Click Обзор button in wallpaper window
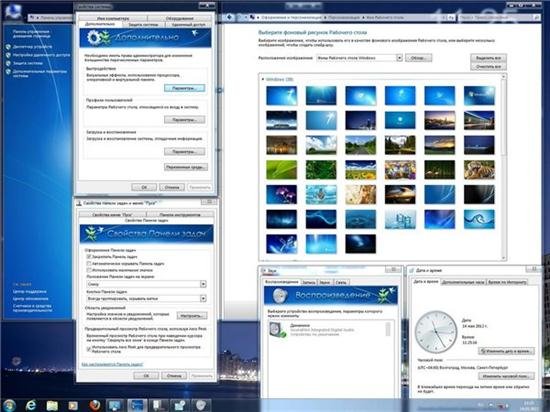This screenshot has width=550, height=412. point(418,58)
